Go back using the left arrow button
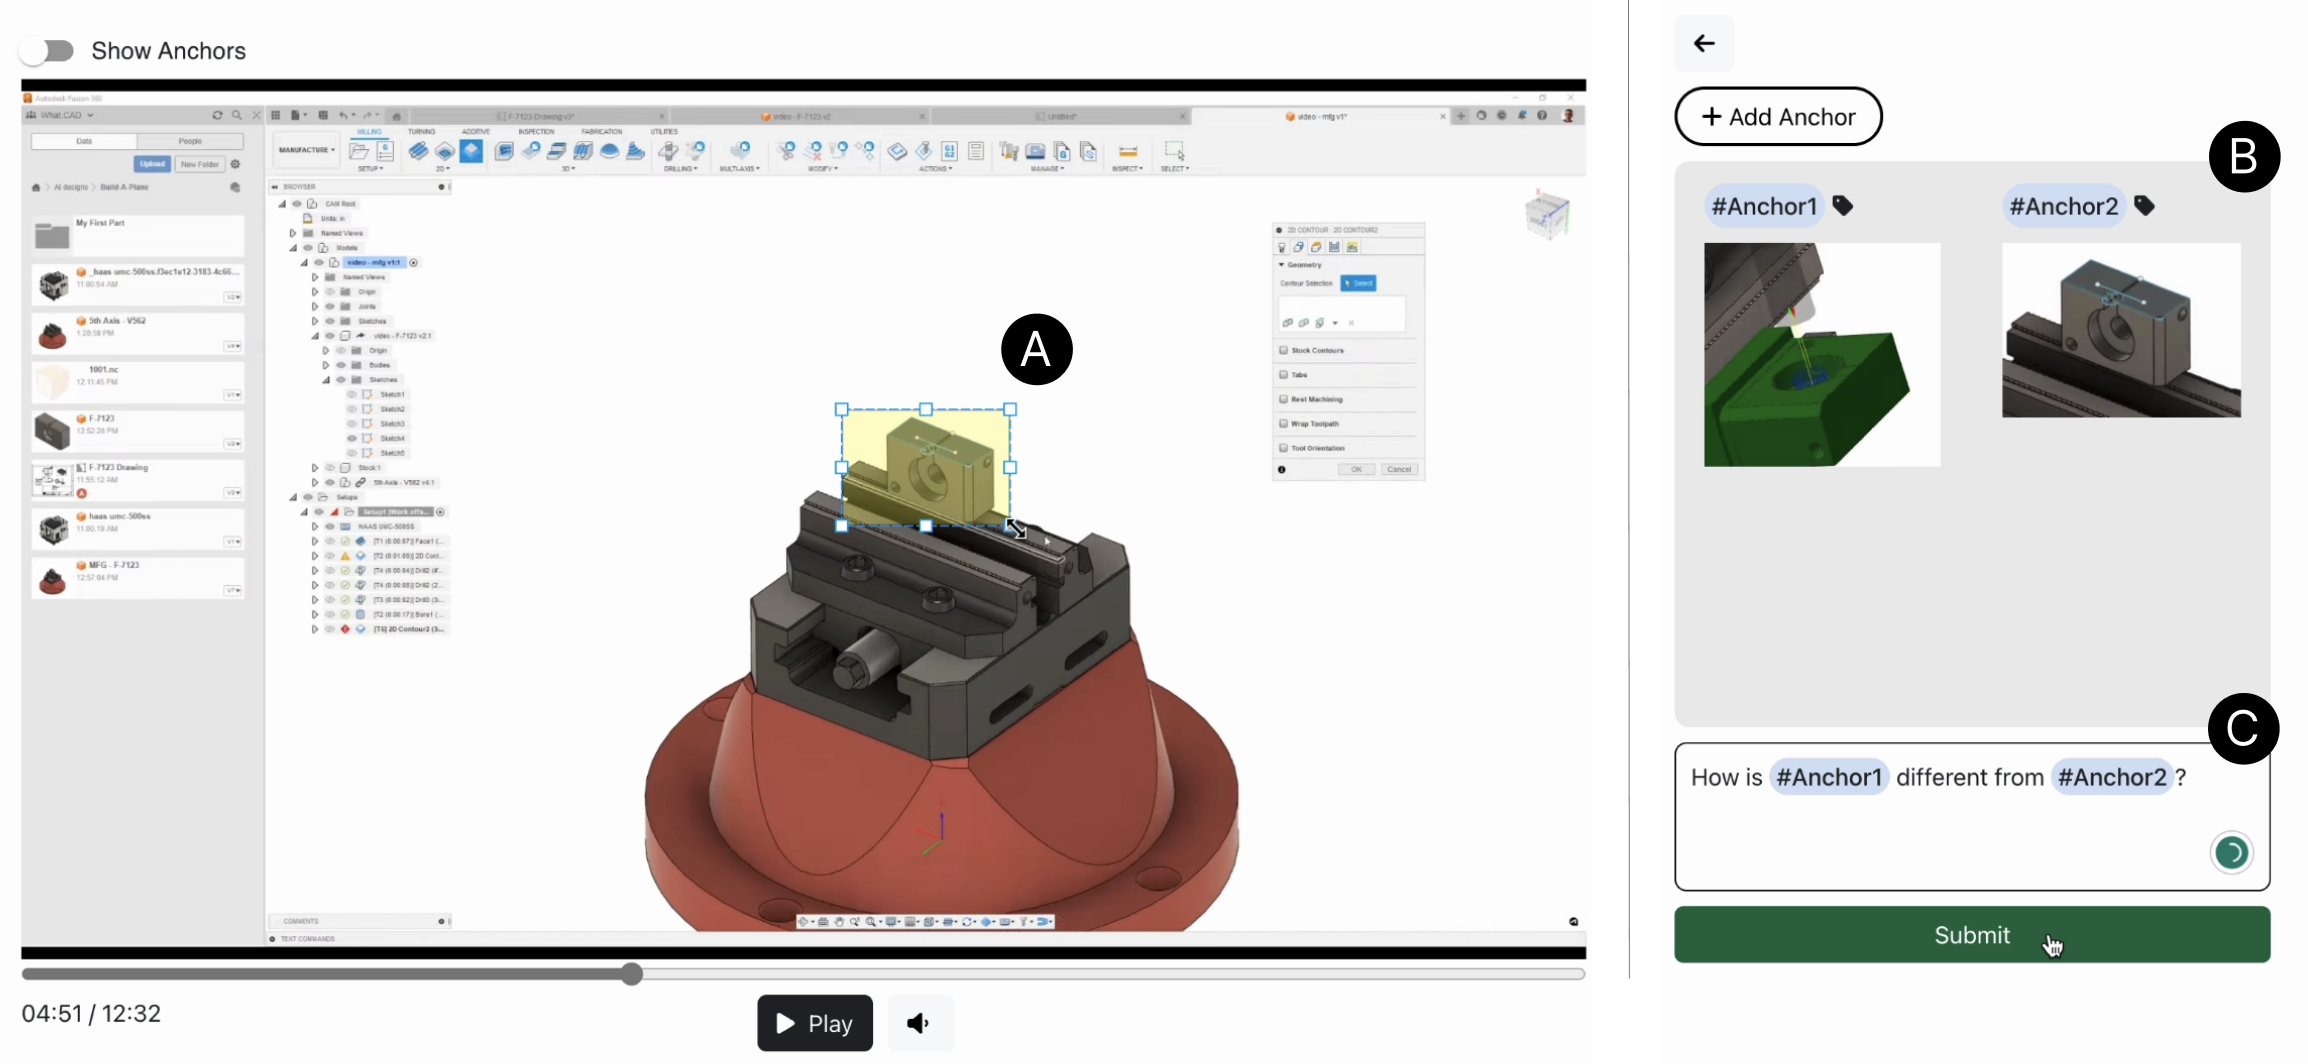Image resolution: width=2308 pixels, height=1064 pixels. [x=1704, y=43]
